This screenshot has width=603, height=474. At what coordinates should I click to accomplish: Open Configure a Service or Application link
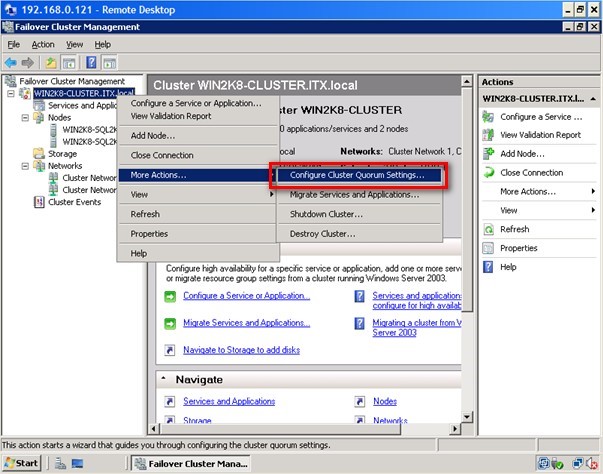[246, 296]
